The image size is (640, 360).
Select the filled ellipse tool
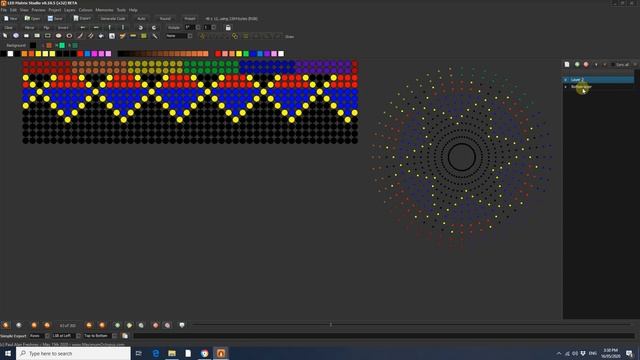[x=58, y=36]
